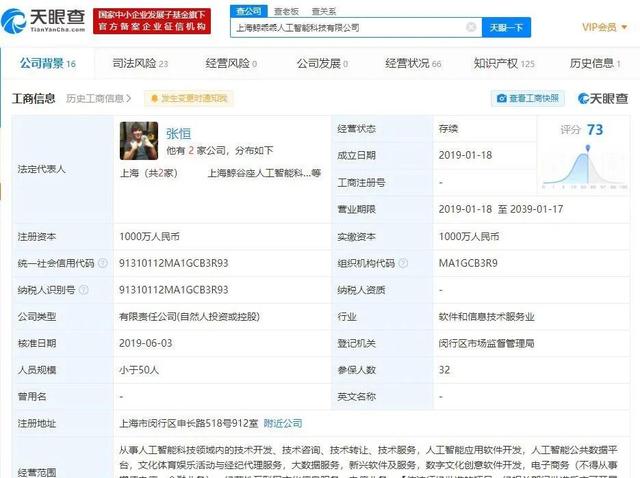Open the VIP会员 dropdown menu
This screenshot has height=478, width=640.
click(x=604, y=27)
